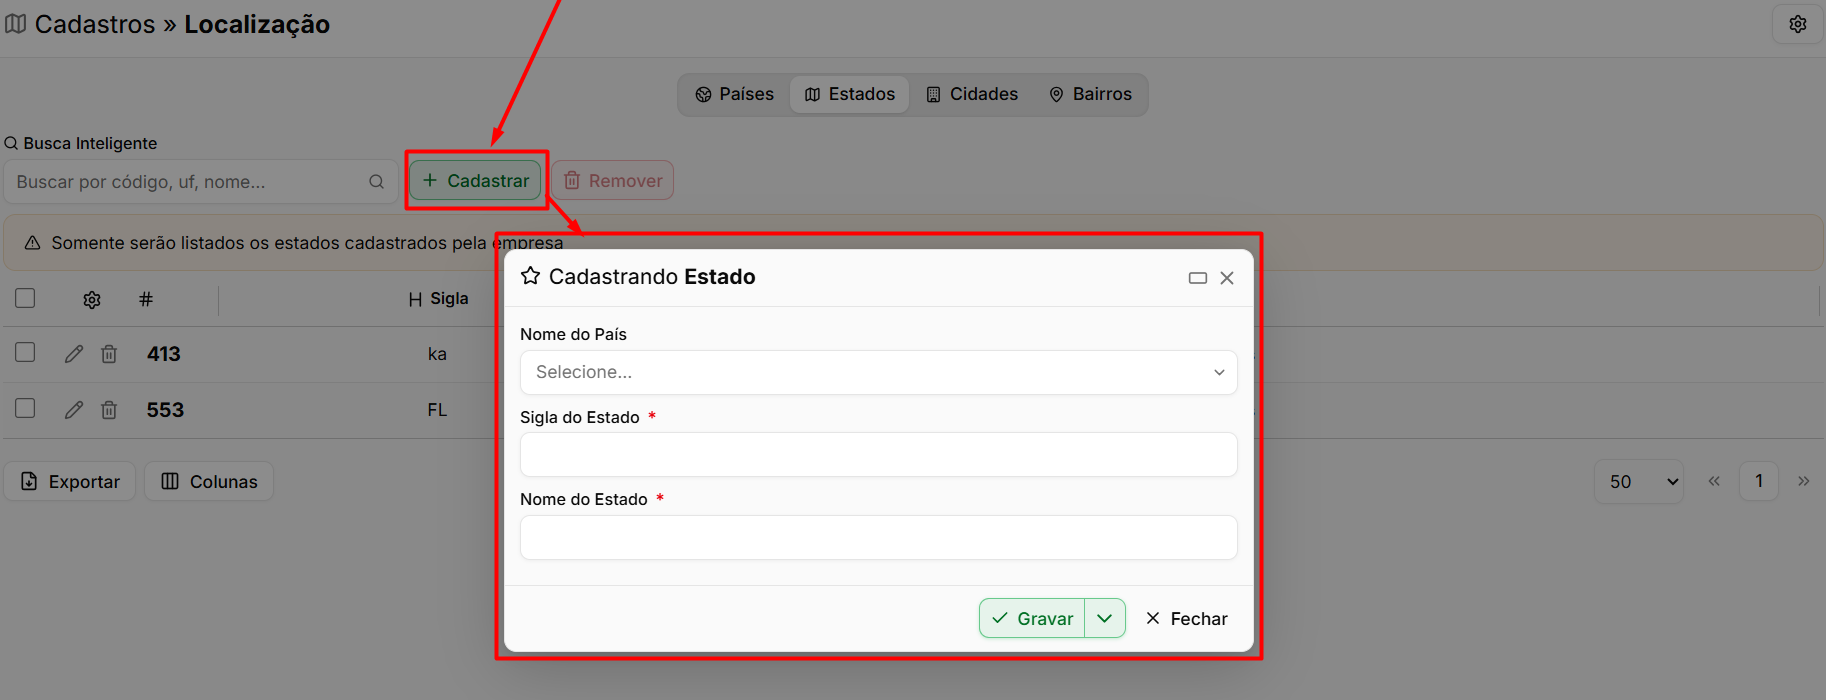This screenshot has width=1826, height=700.
Task: Click the edit pencil for row 413
Action: point(74,354)
